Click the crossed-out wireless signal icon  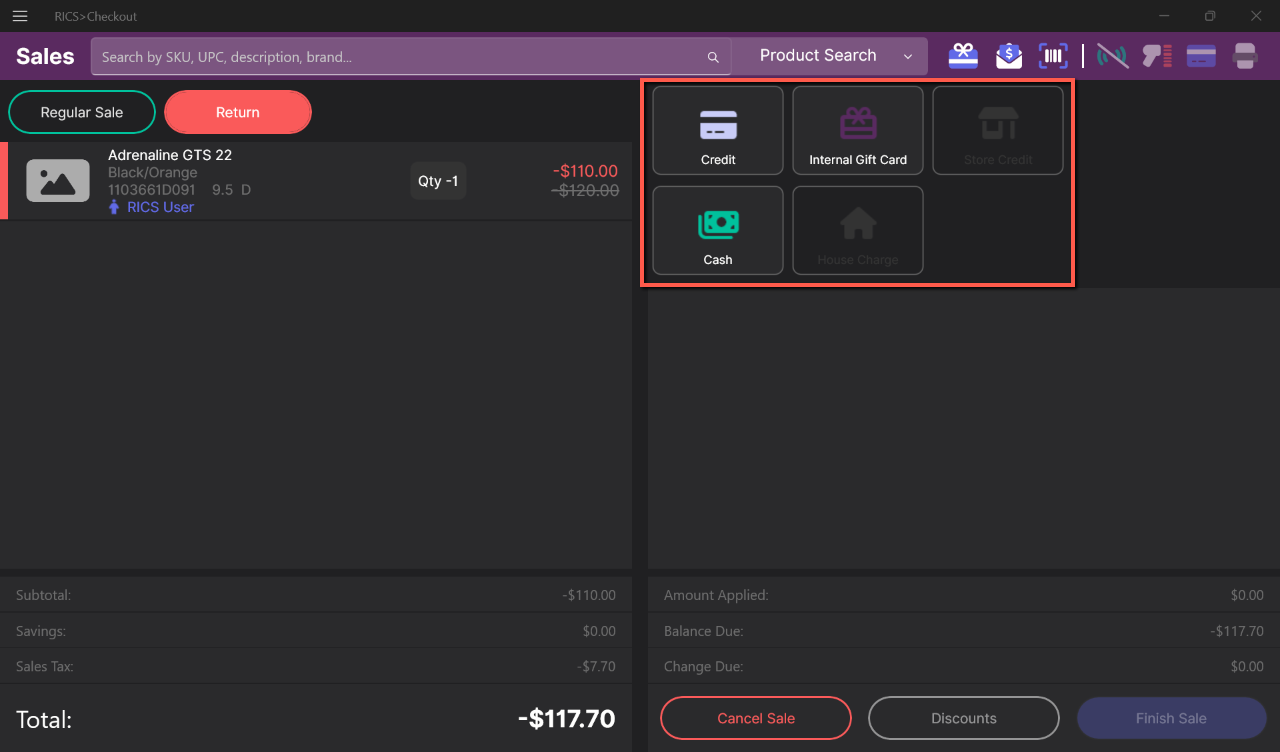coord(1112,56)
